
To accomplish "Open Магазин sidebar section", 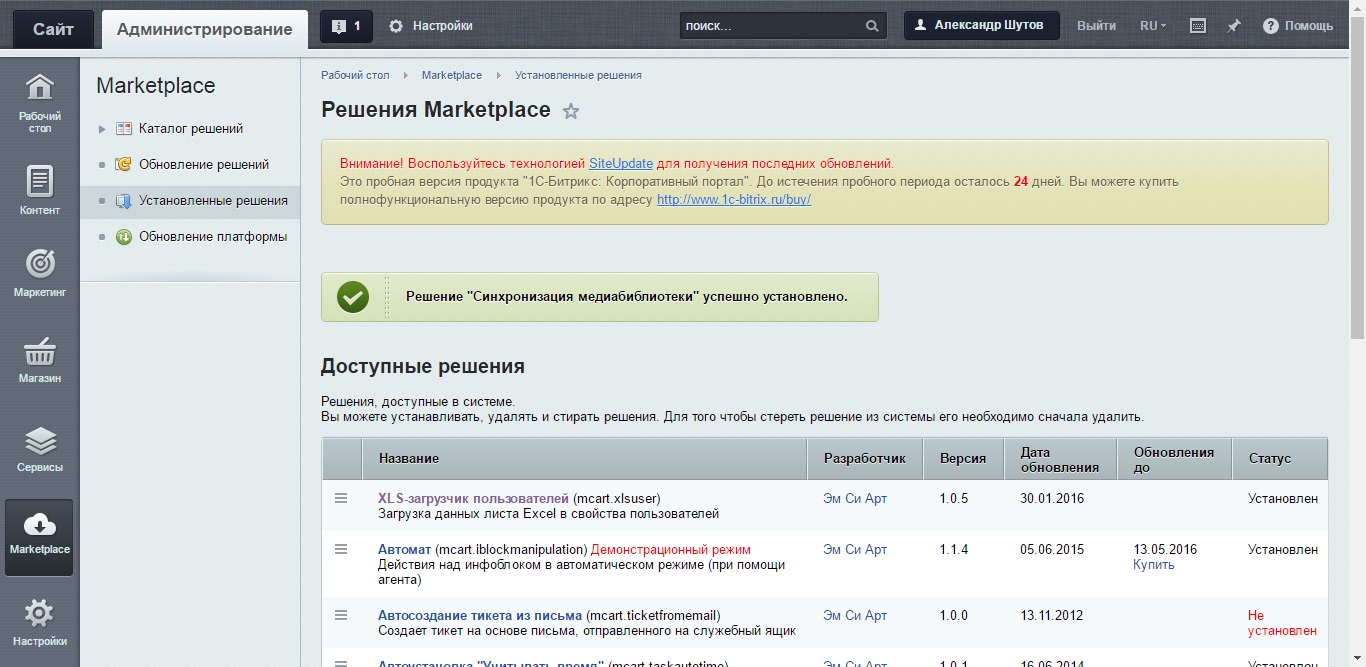I will pos(40,360).
